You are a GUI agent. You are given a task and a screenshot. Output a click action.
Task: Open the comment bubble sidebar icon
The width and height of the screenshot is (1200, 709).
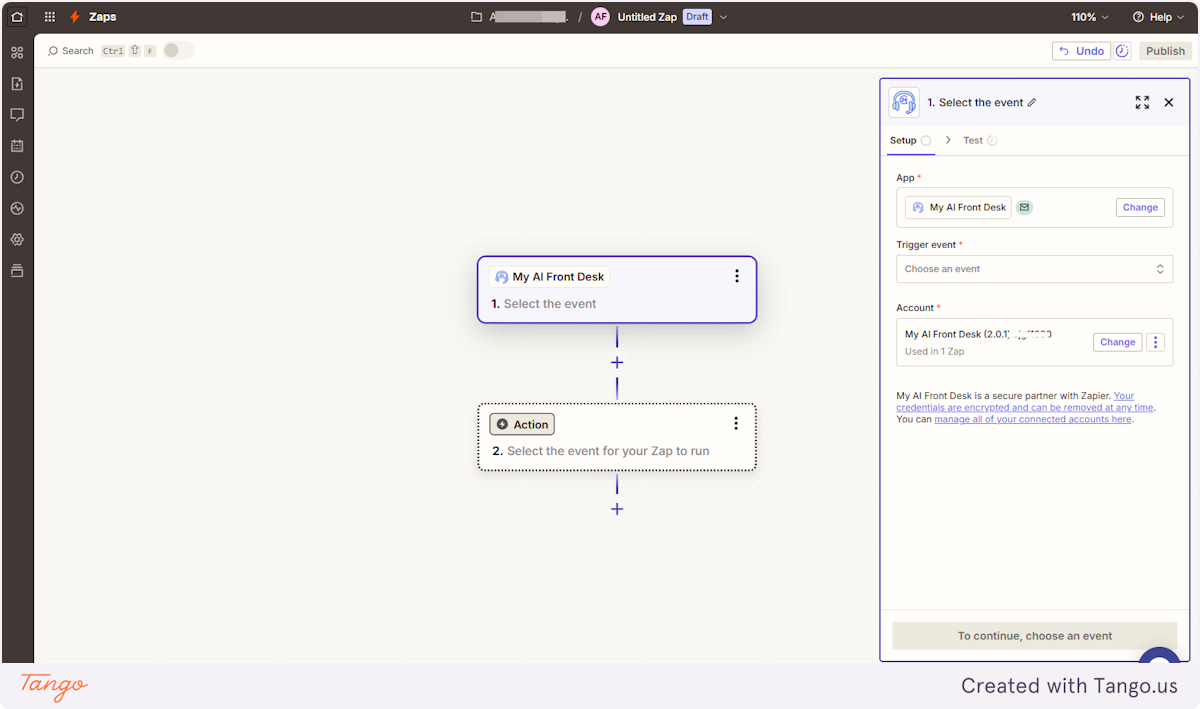[17, 115]
